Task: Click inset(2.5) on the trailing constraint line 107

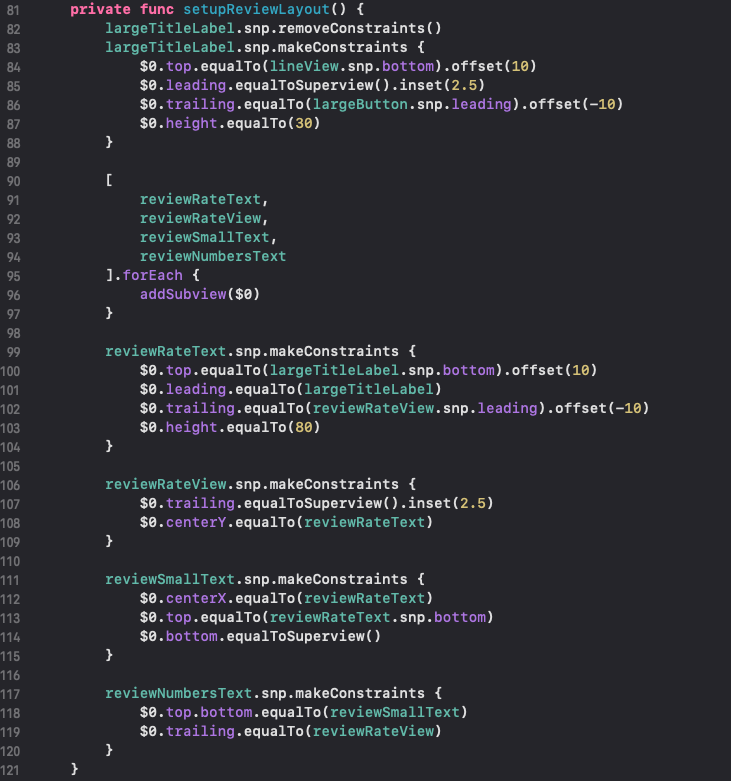Action: tap(451, 503)
